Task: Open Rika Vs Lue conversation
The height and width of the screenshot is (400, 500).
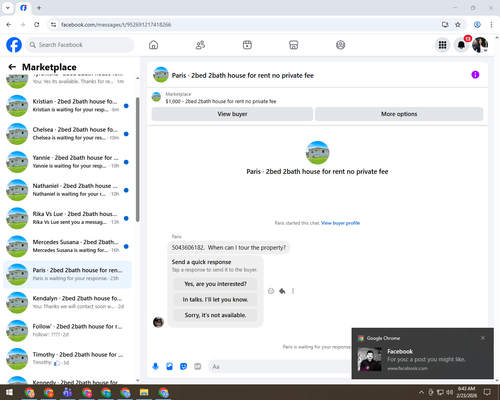Action: 67,218
